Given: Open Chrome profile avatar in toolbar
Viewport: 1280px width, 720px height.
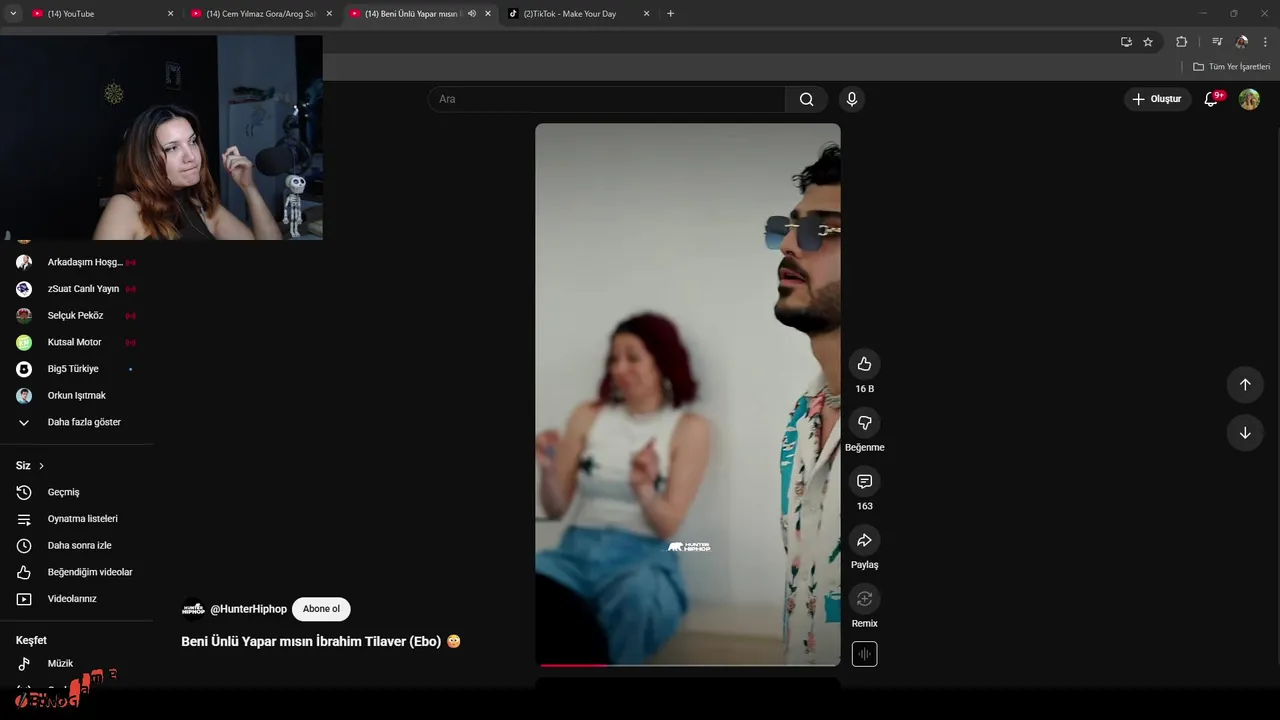Looking at the screenshot, I should point(1241,42).
